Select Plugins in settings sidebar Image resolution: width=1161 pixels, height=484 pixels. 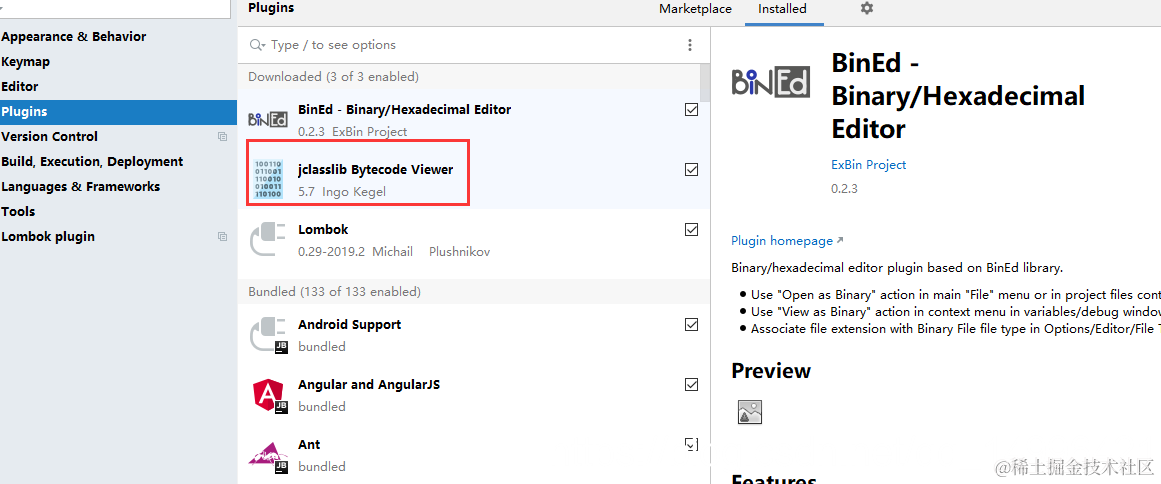pos(118,112)
